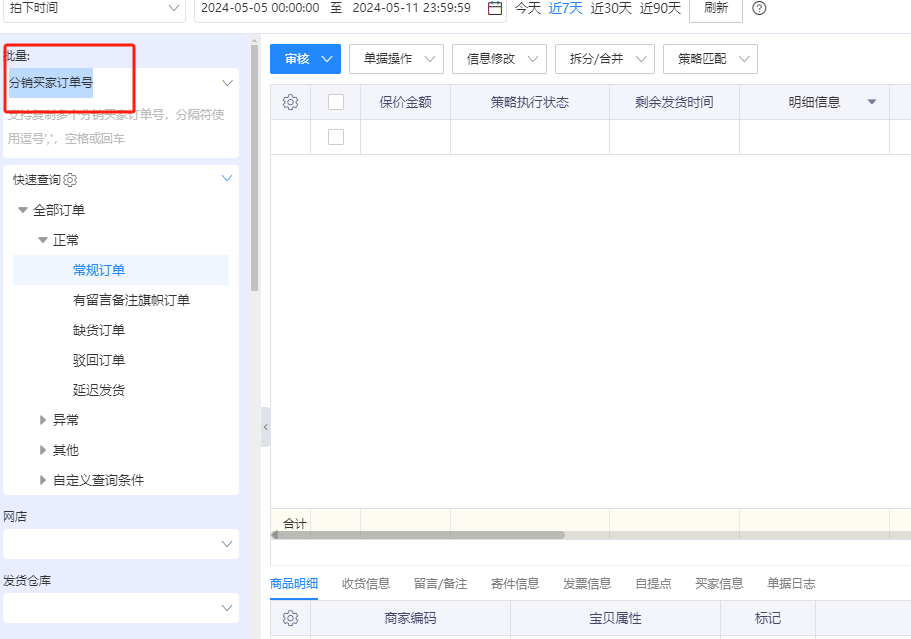Open the 发货仓库 warehouse dropdown
Viewport: 911px width, 639px height.
[x=120, y=607]
